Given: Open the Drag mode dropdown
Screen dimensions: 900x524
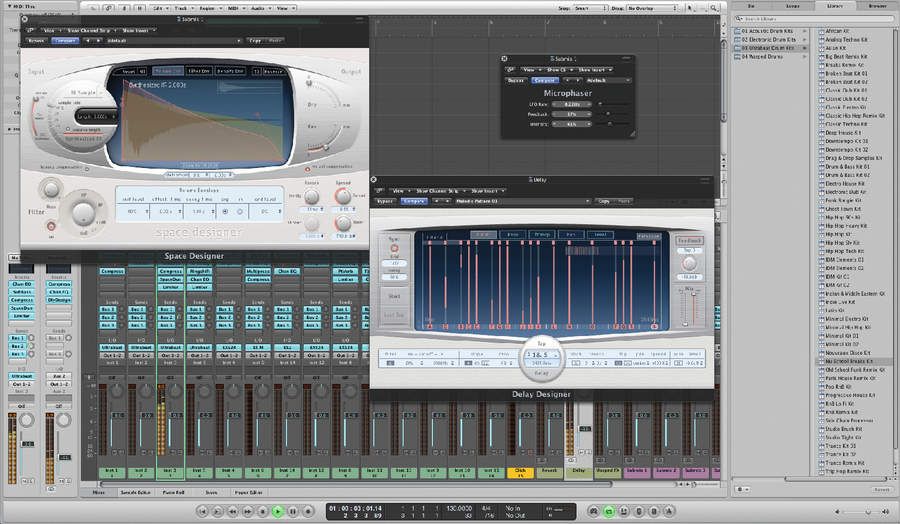Looking at the screenshot, I should tap(651, 9).
